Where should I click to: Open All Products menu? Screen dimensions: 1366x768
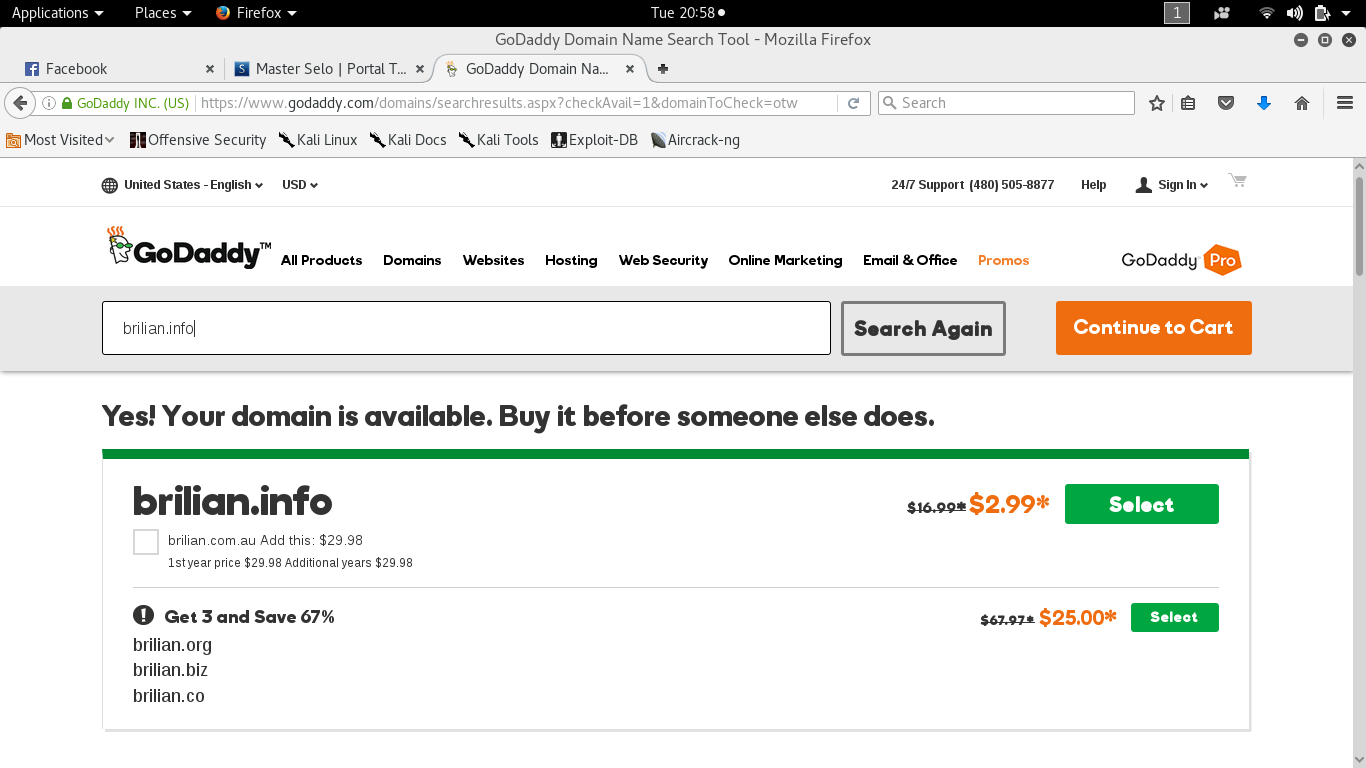point(321,260)
